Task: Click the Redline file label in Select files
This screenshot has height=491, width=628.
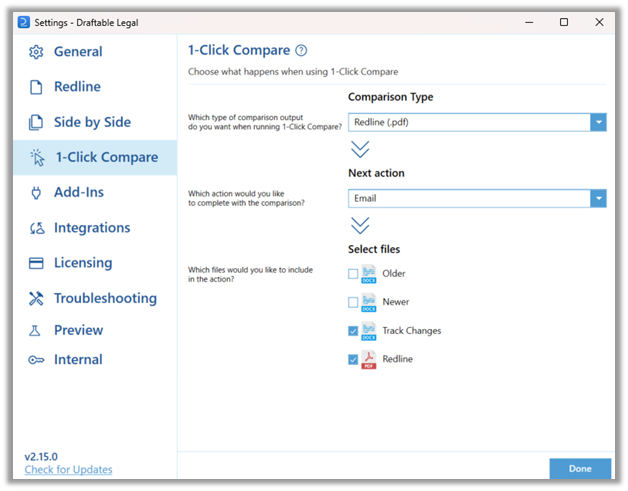Action: click(x=397, y=359)
